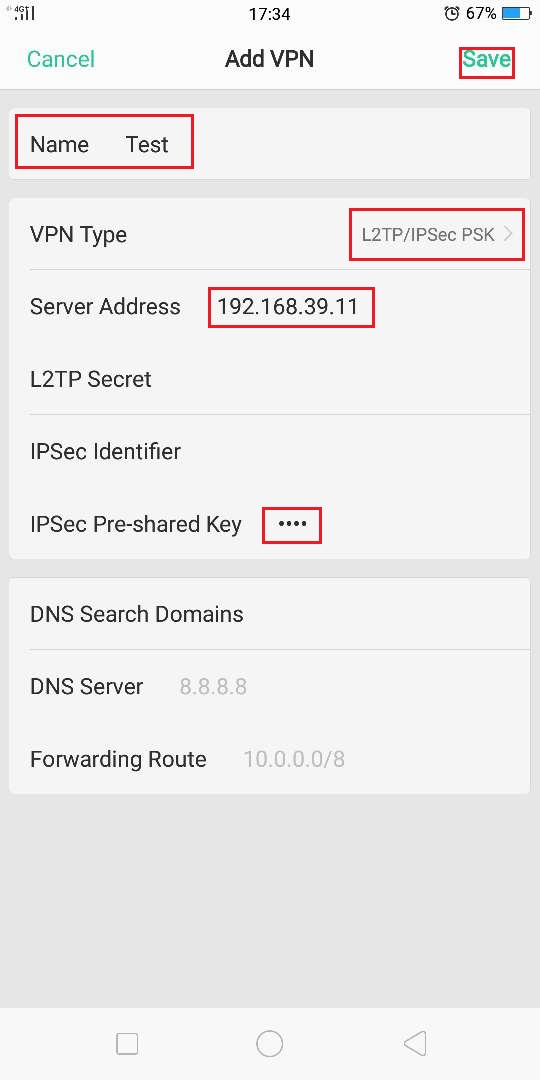
Task: Tap the 4G signal strength icon
Action: point(23,12)
